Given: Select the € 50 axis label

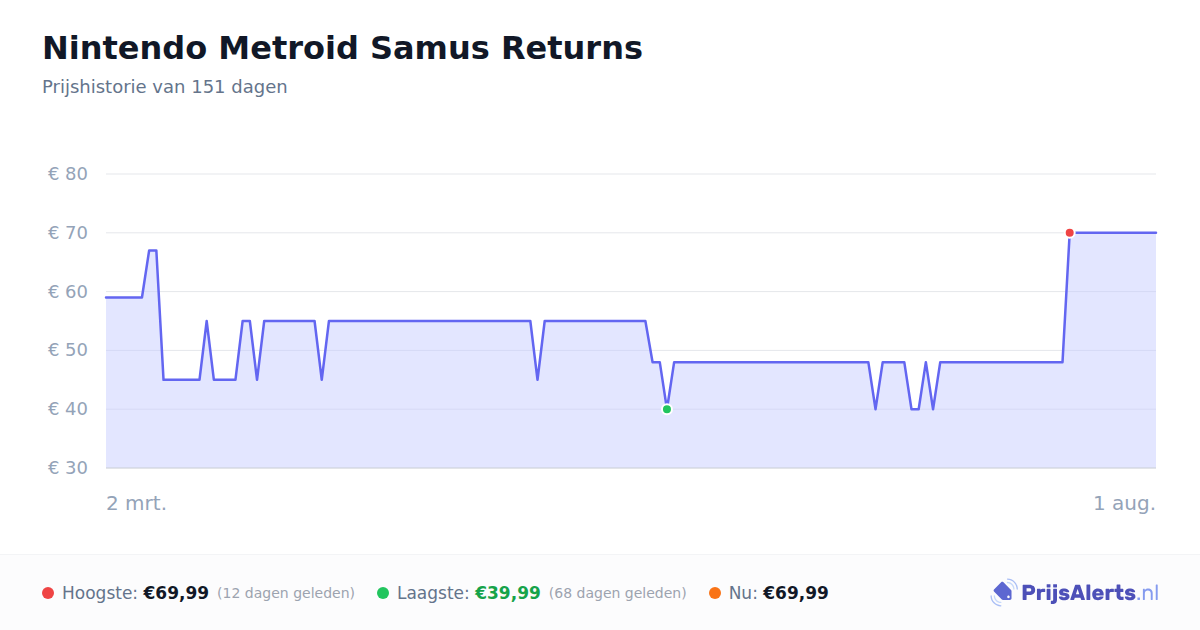Looking at the screenshot, I should coord(68,350).
